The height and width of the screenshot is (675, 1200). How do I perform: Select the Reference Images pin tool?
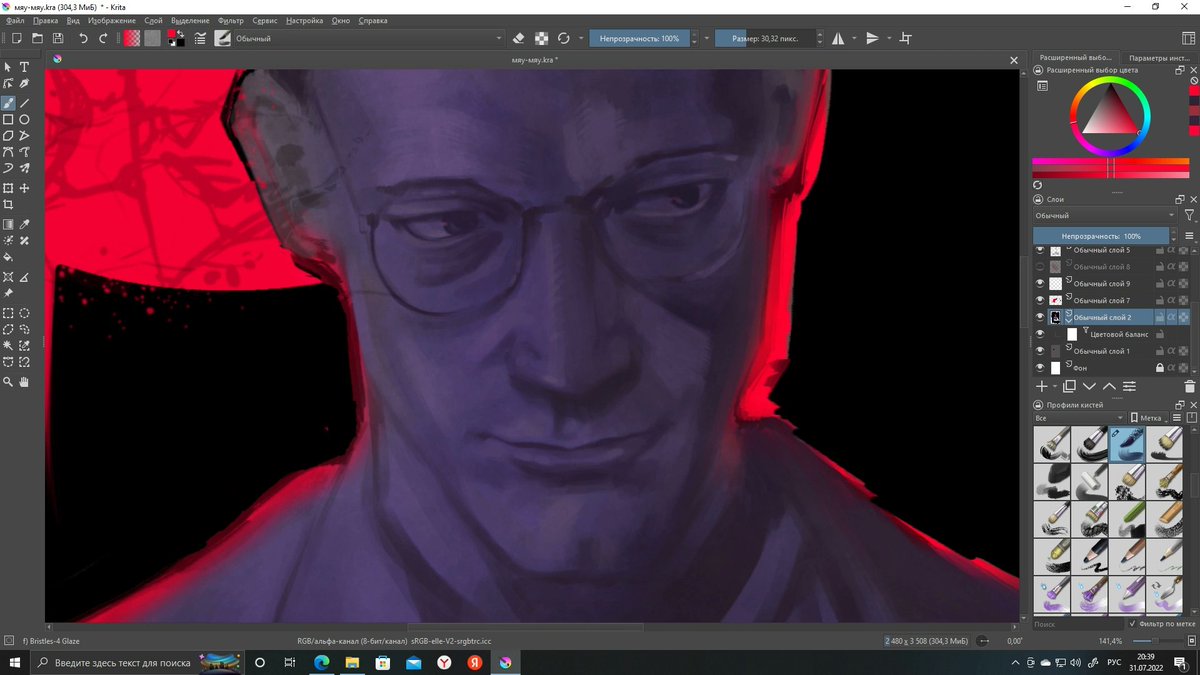pyautogui.click(x=8, y=293)
